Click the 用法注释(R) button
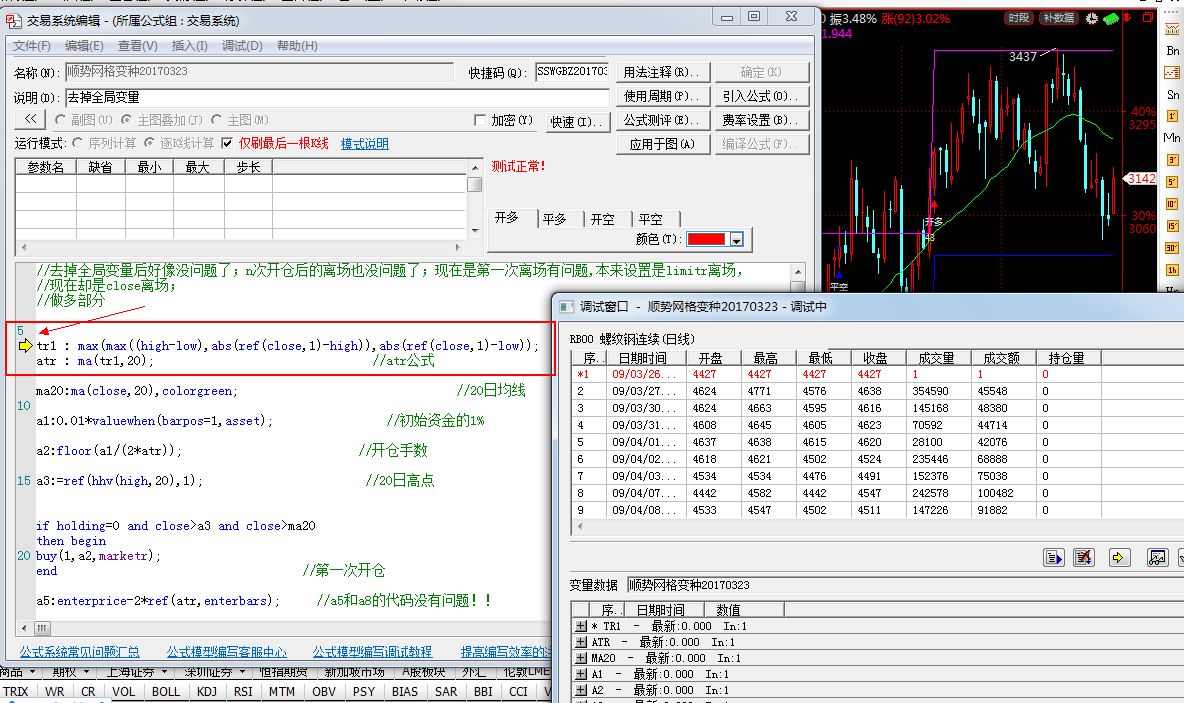The image size is (1184, 703). click(x=661, y=72)
